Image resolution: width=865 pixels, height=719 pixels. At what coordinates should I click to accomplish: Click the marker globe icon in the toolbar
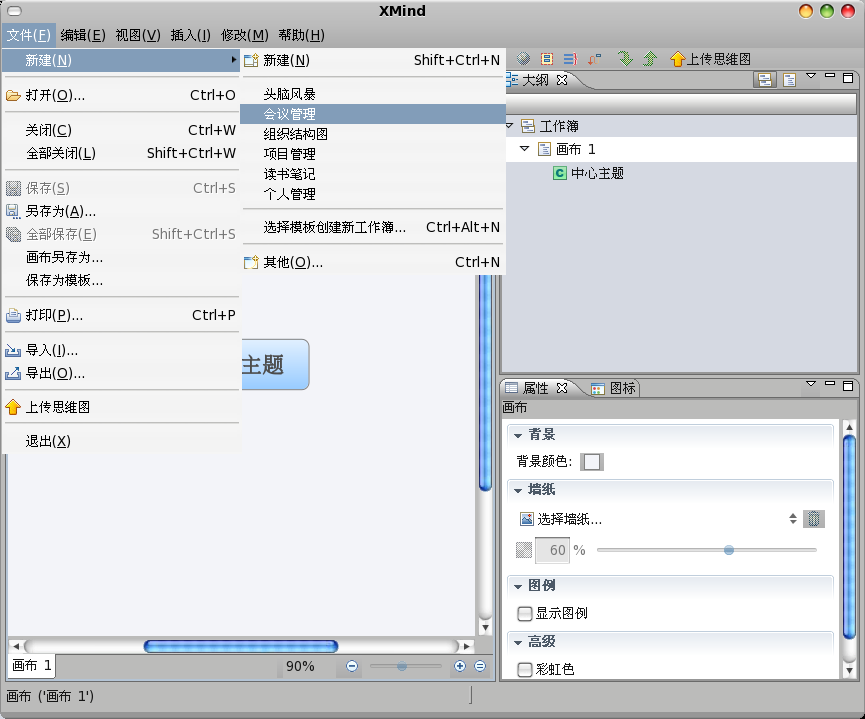[x=523, y=59]
